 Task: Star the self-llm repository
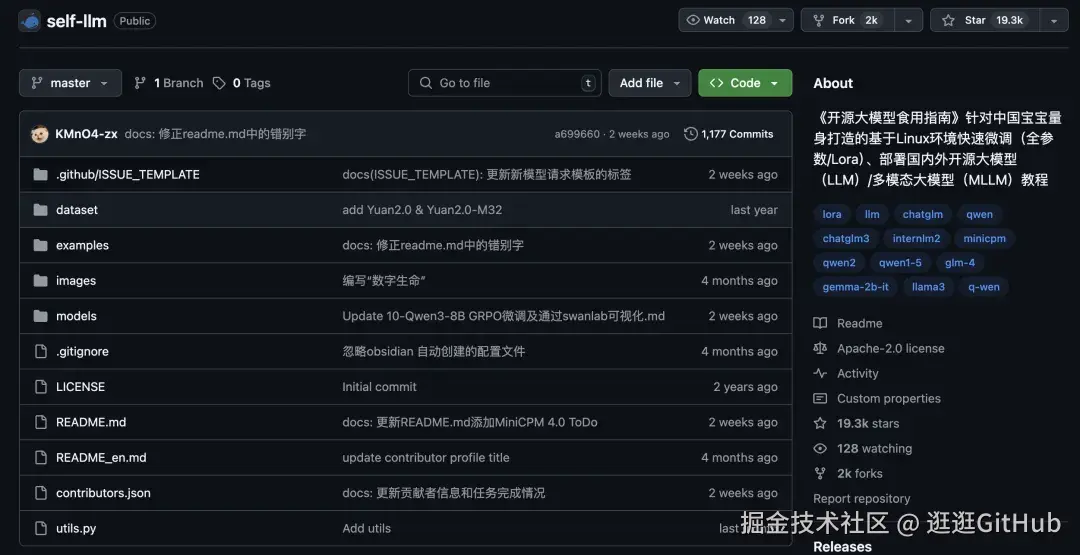point(986,20)
